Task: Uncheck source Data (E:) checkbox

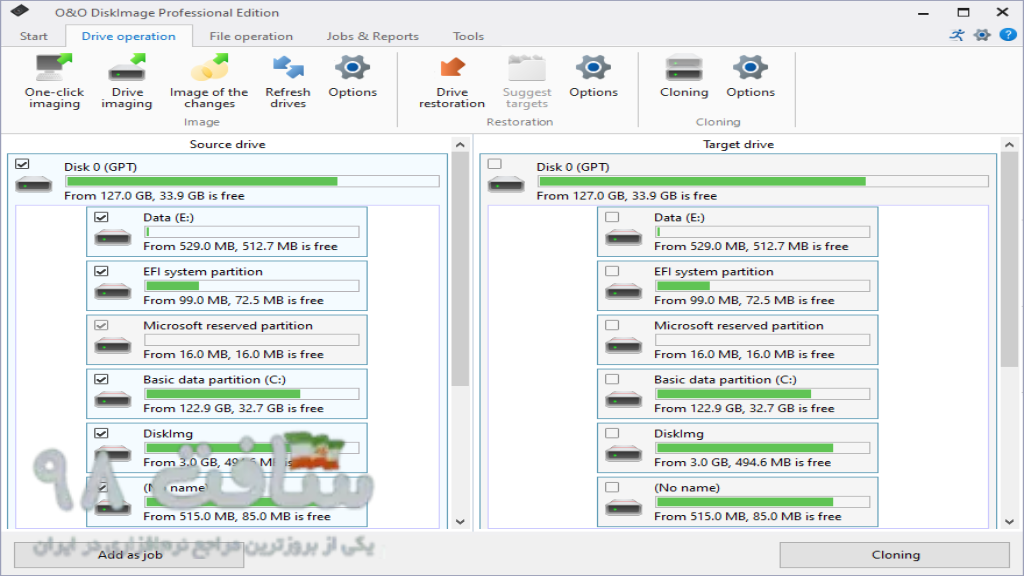Action: click(x=101, y=217)
